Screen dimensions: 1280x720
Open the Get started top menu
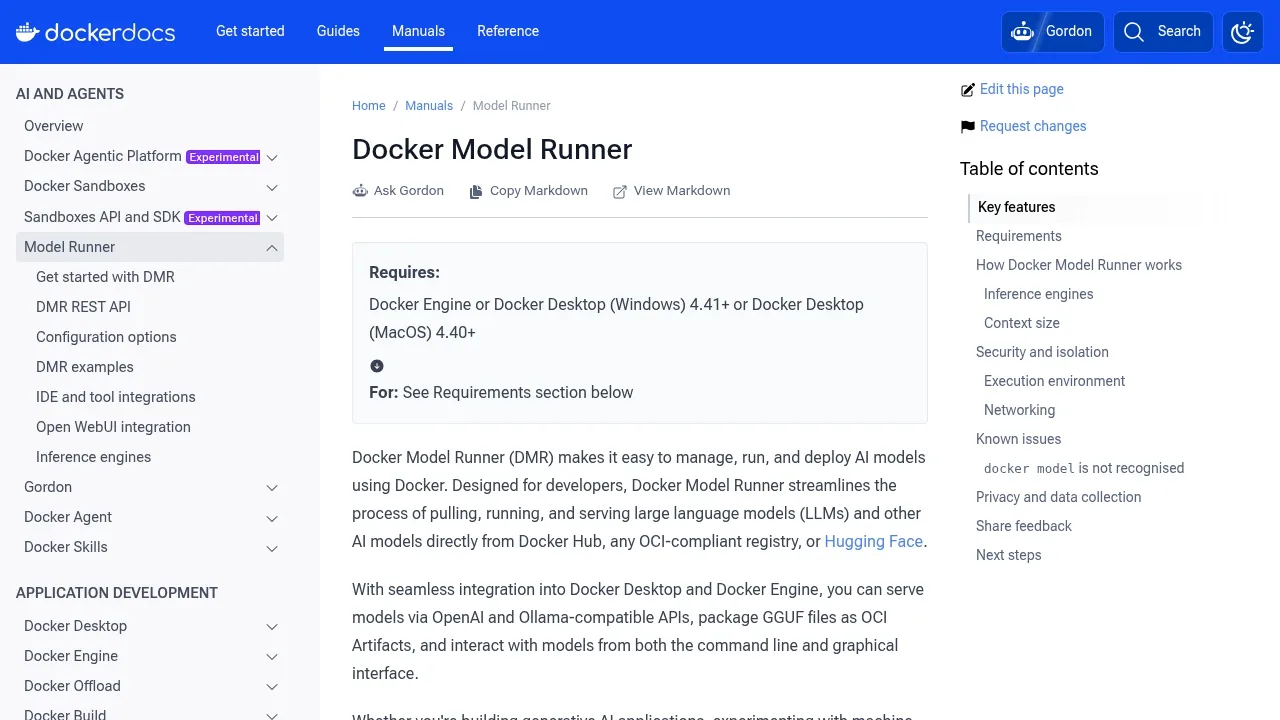250,31
